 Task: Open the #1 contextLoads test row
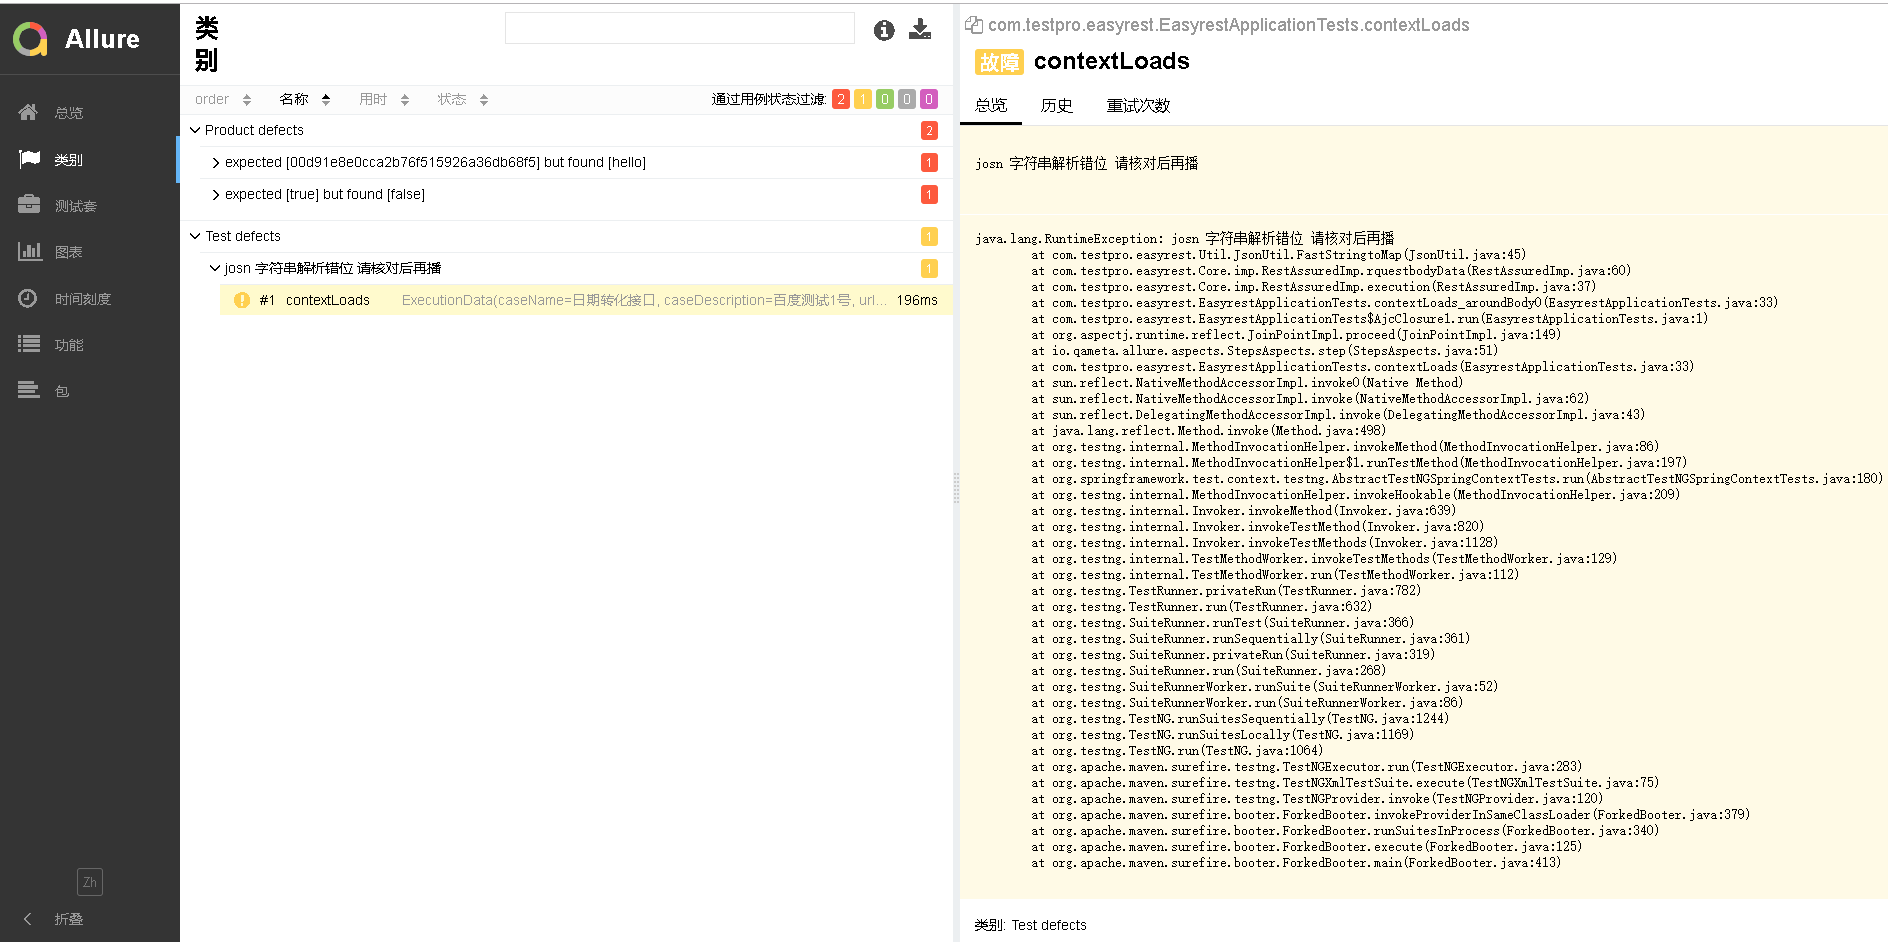(586, 300)
